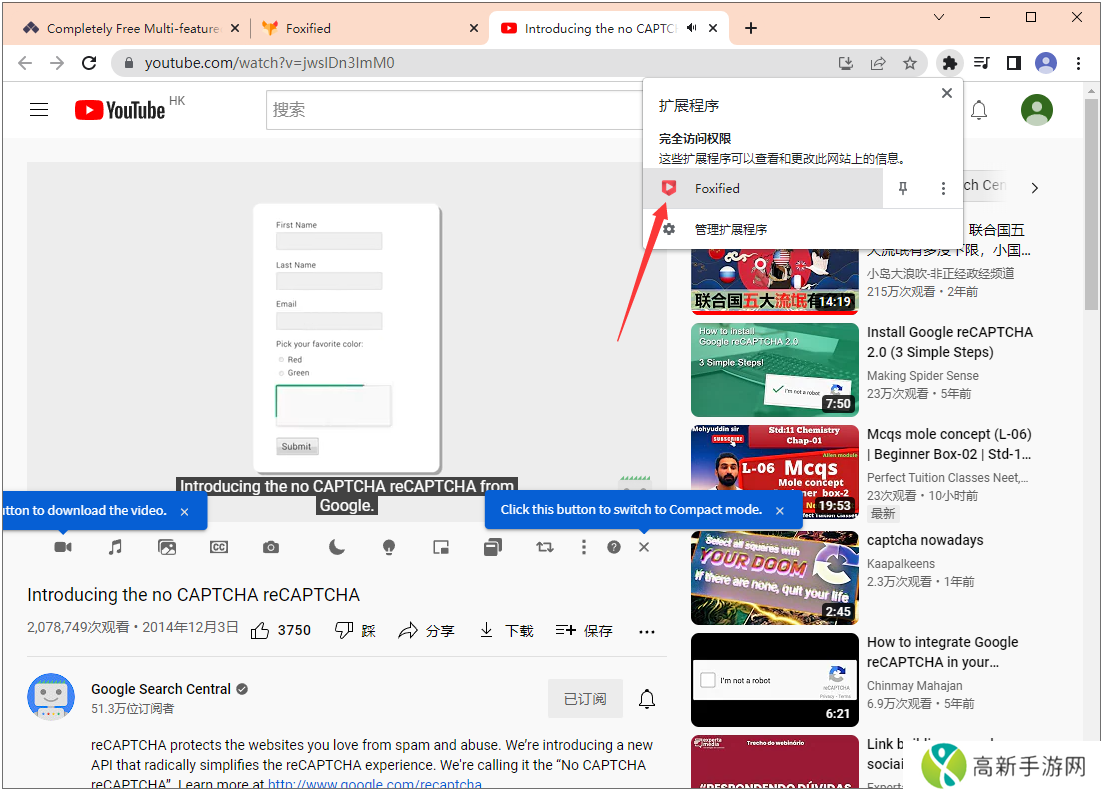Toggle the CC subtitles icon
The width and height of the screenshot is (1103, 791).
pyautogui.click(x=219, y=547)
